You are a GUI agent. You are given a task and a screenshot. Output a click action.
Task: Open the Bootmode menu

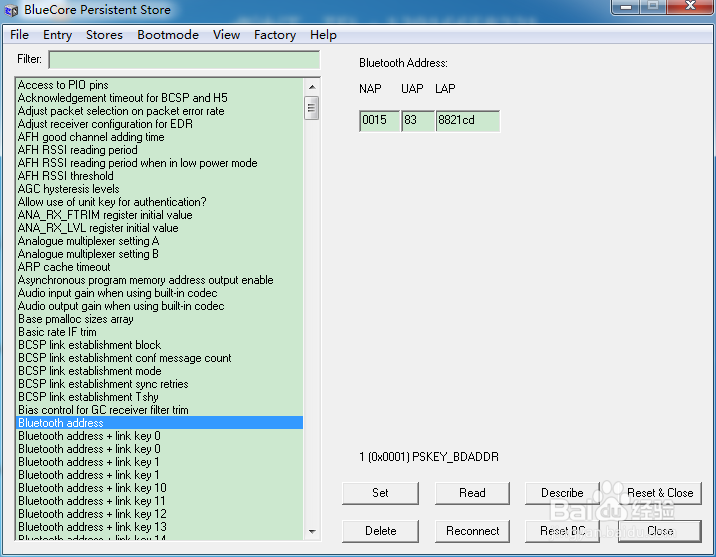click(x=168, y=35)
